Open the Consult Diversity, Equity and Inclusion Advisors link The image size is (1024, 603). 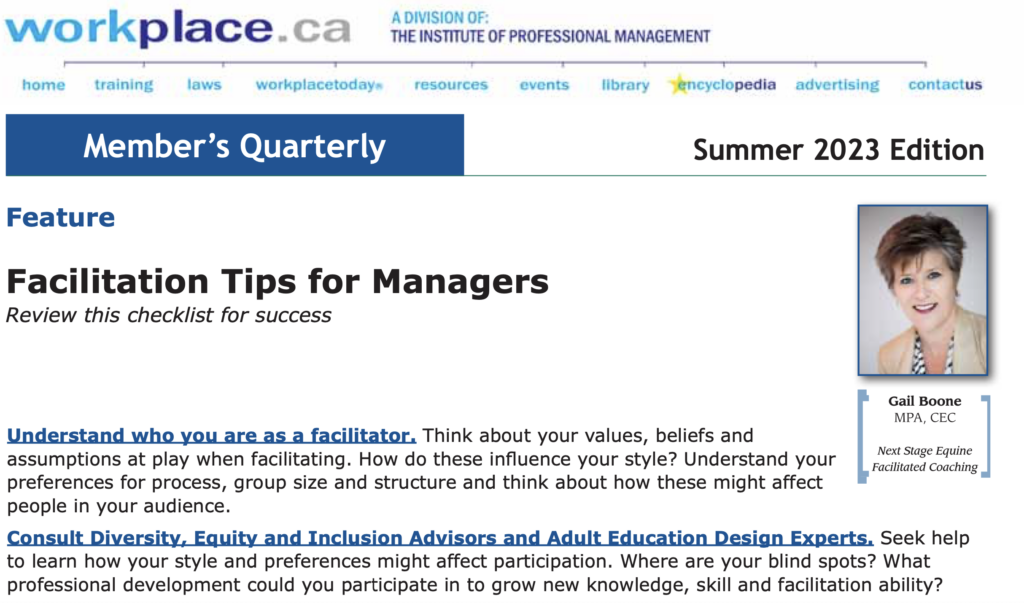coord(440,537)
